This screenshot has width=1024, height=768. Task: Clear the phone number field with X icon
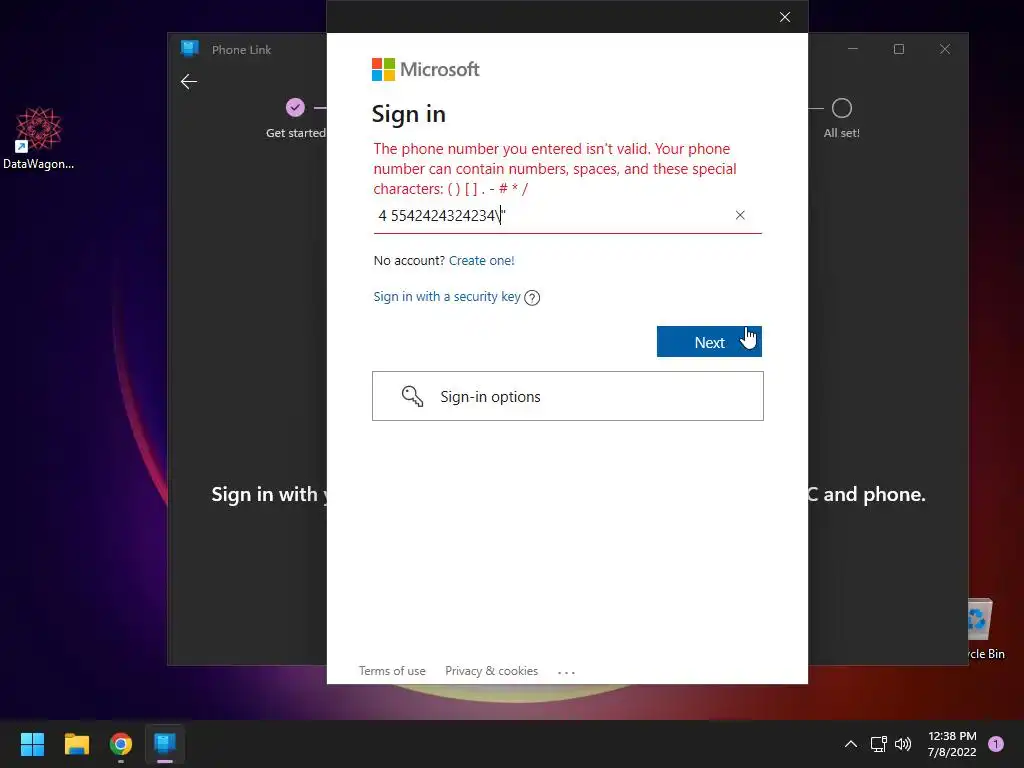click(740, 215)
